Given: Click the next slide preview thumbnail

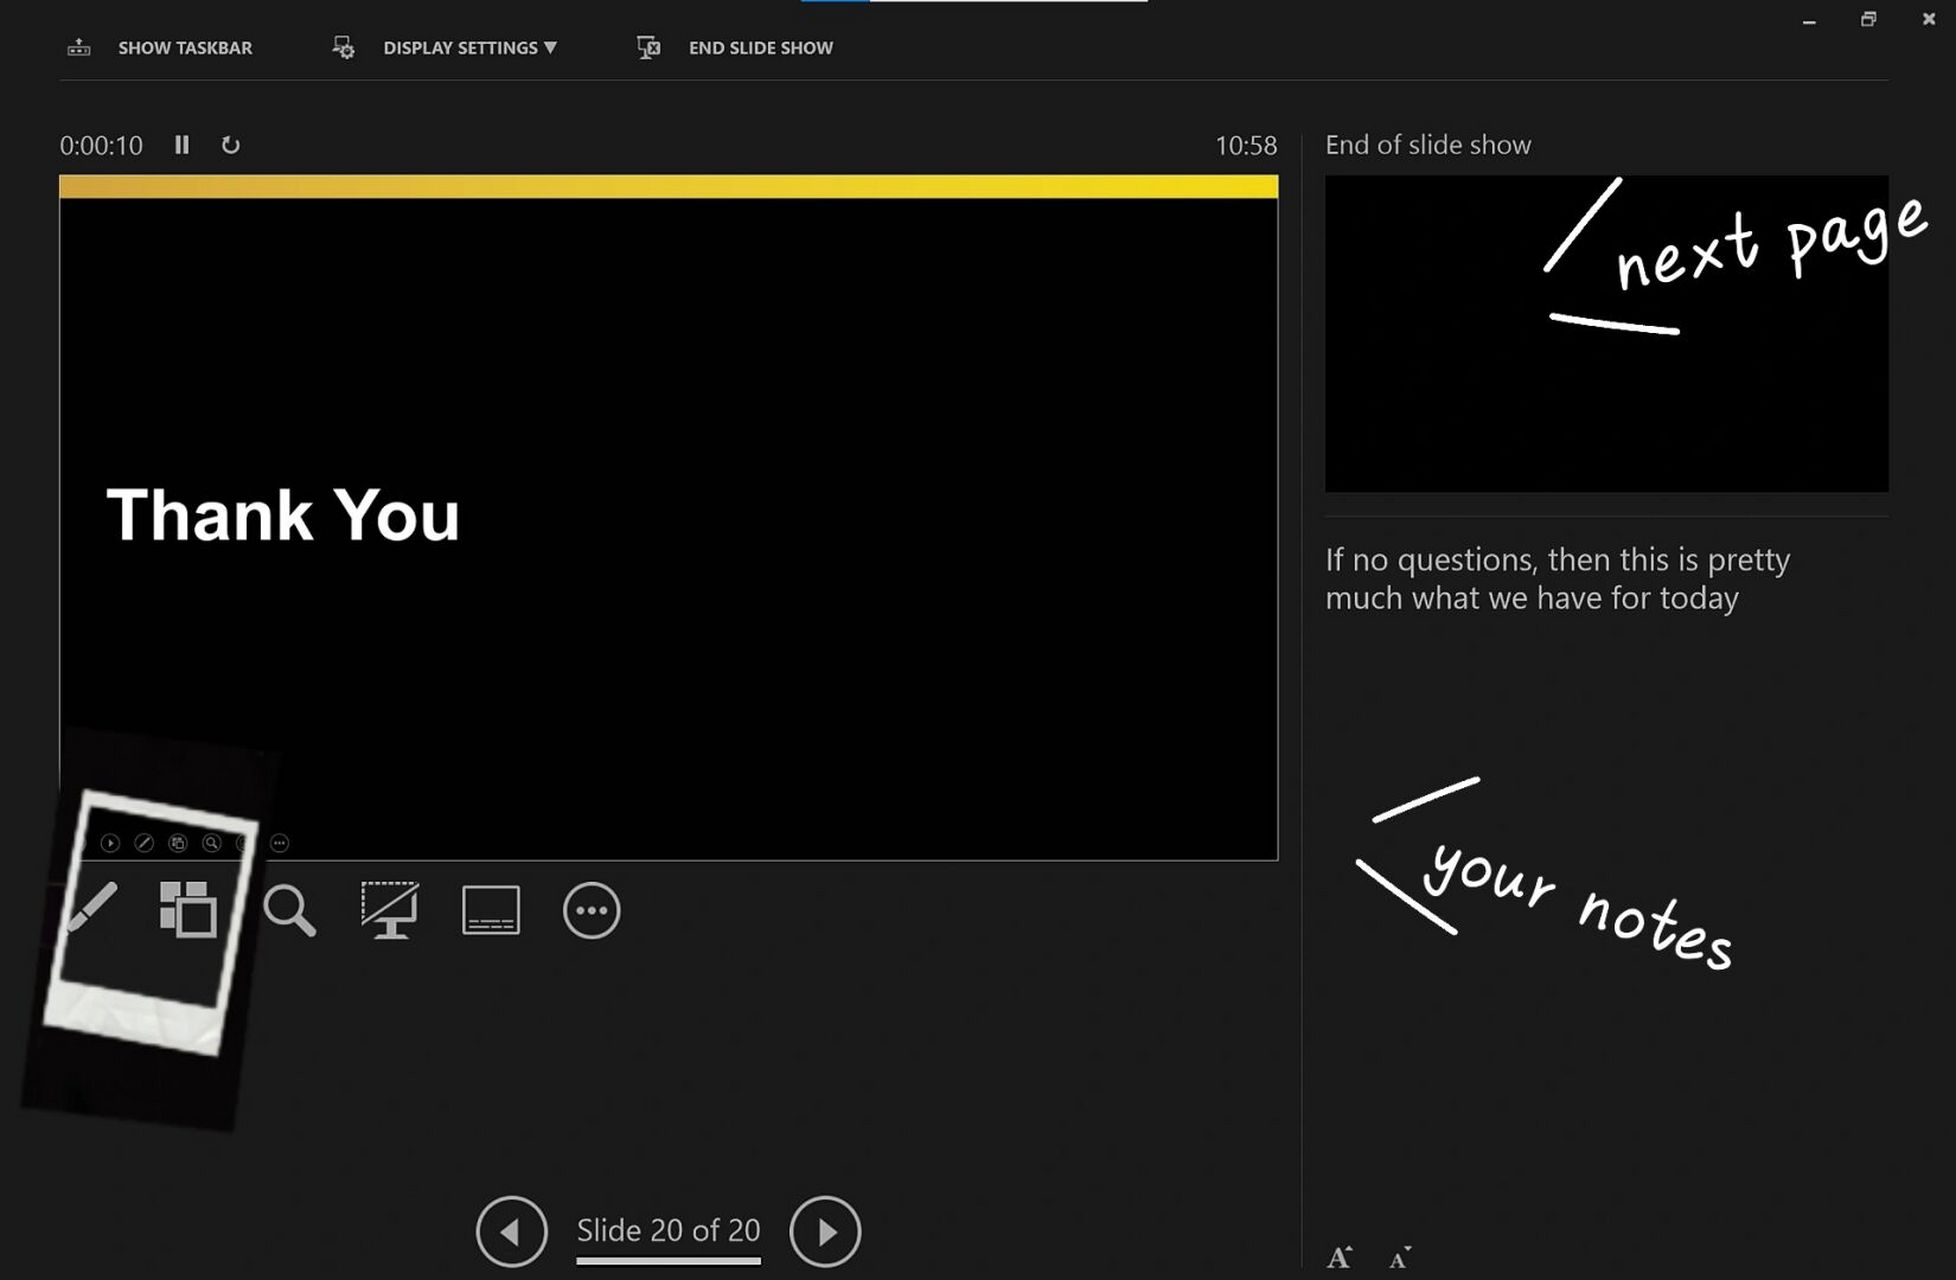Looking at the screenshot, I should pyautogui.click(x=1606, y=334).
